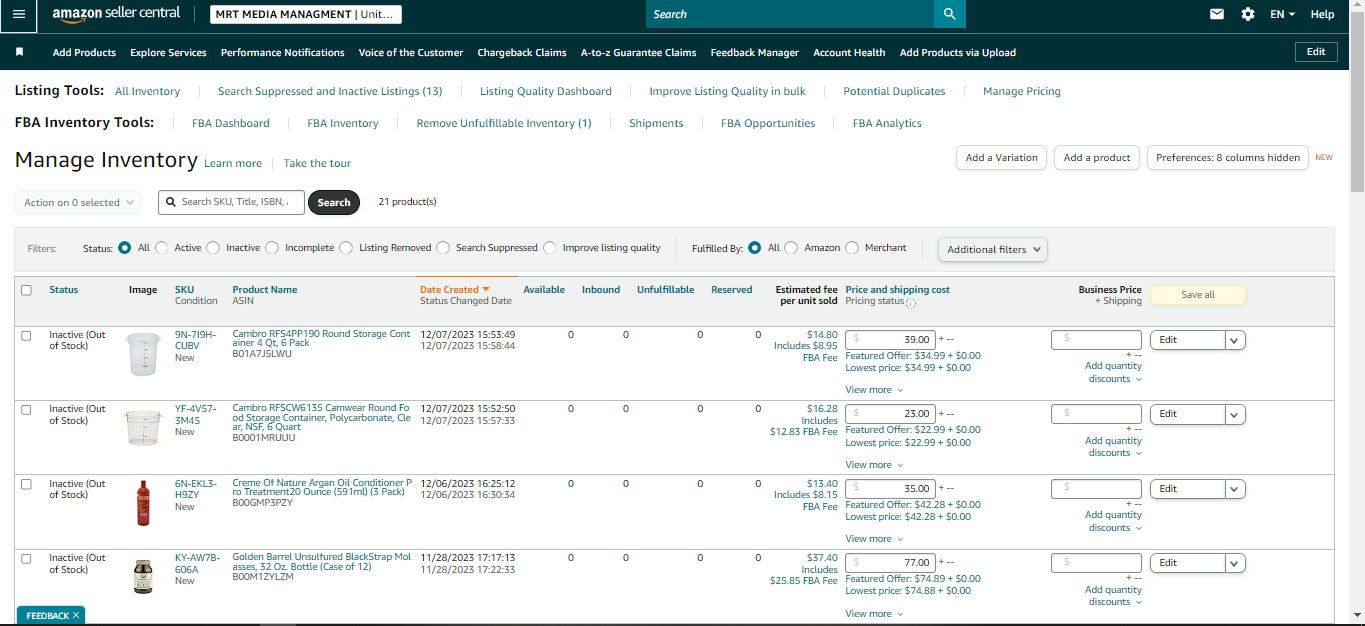The width and height of the screenshot is (1365, 626).
Task: Open Explore Services menu item
Action: (x=168, y=52)
